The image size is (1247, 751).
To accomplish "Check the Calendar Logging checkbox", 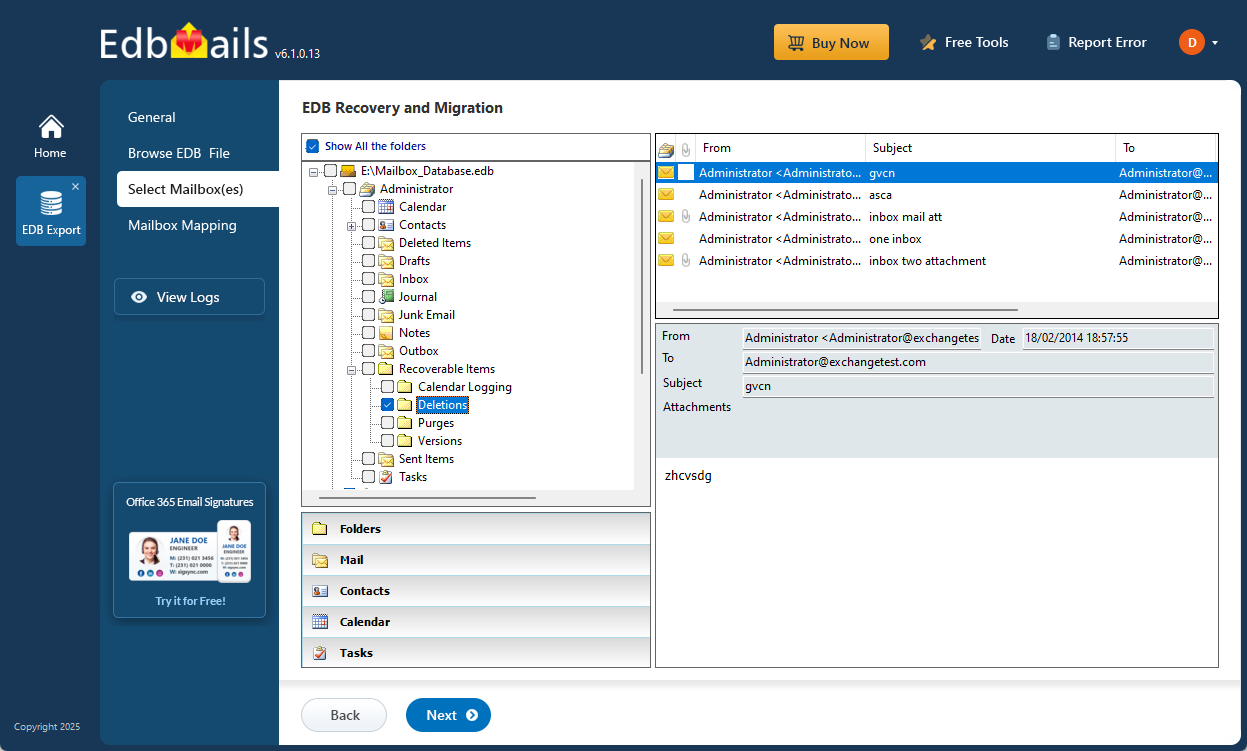I will coord(387,387).
